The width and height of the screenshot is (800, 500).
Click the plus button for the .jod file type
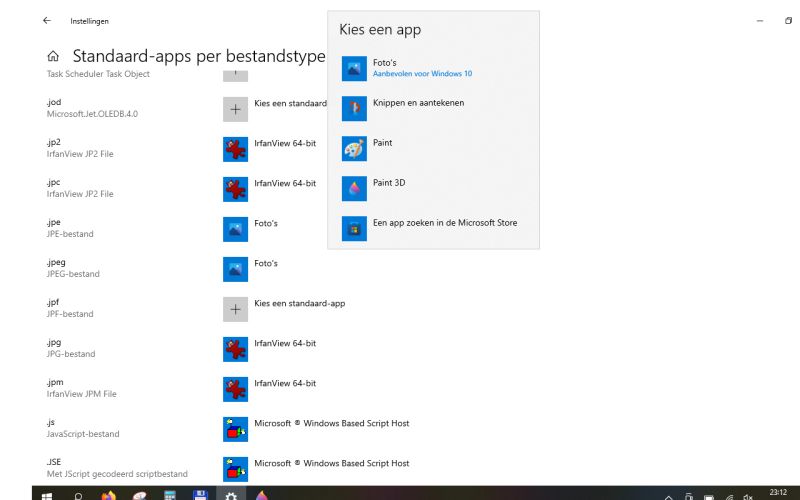235,109
